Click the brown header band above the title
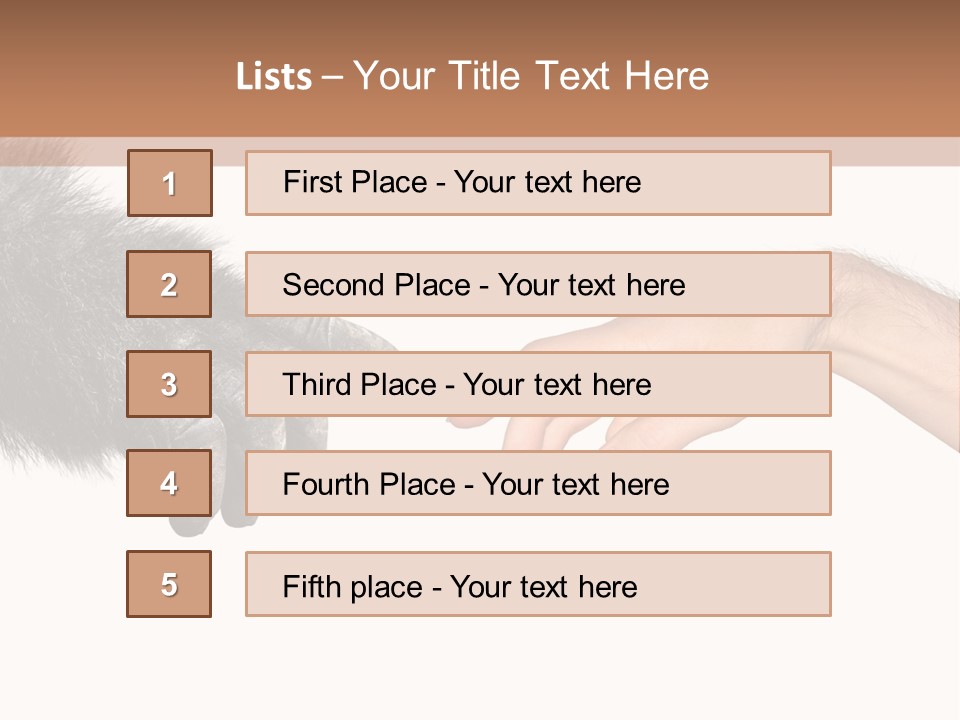This screenshot has width=960, height=720. (x=480, y=22)
